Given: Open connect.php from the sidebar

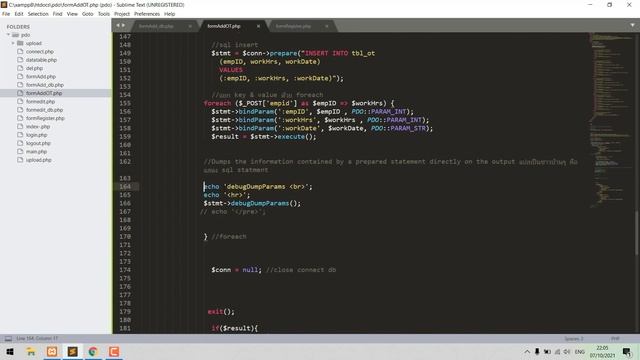Looking at the screenshot, I should click(x=40, y=52).
